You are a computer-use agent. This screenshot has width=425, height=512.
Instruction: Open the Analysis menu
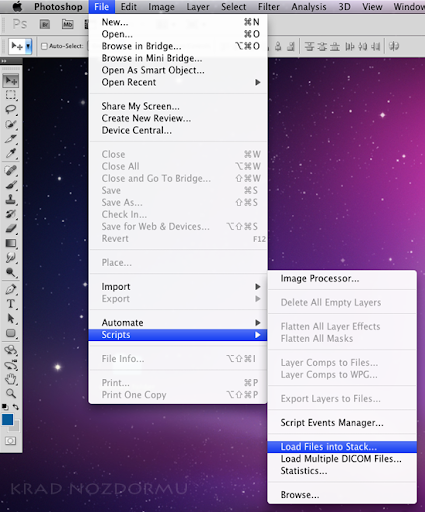pos(309,7)
